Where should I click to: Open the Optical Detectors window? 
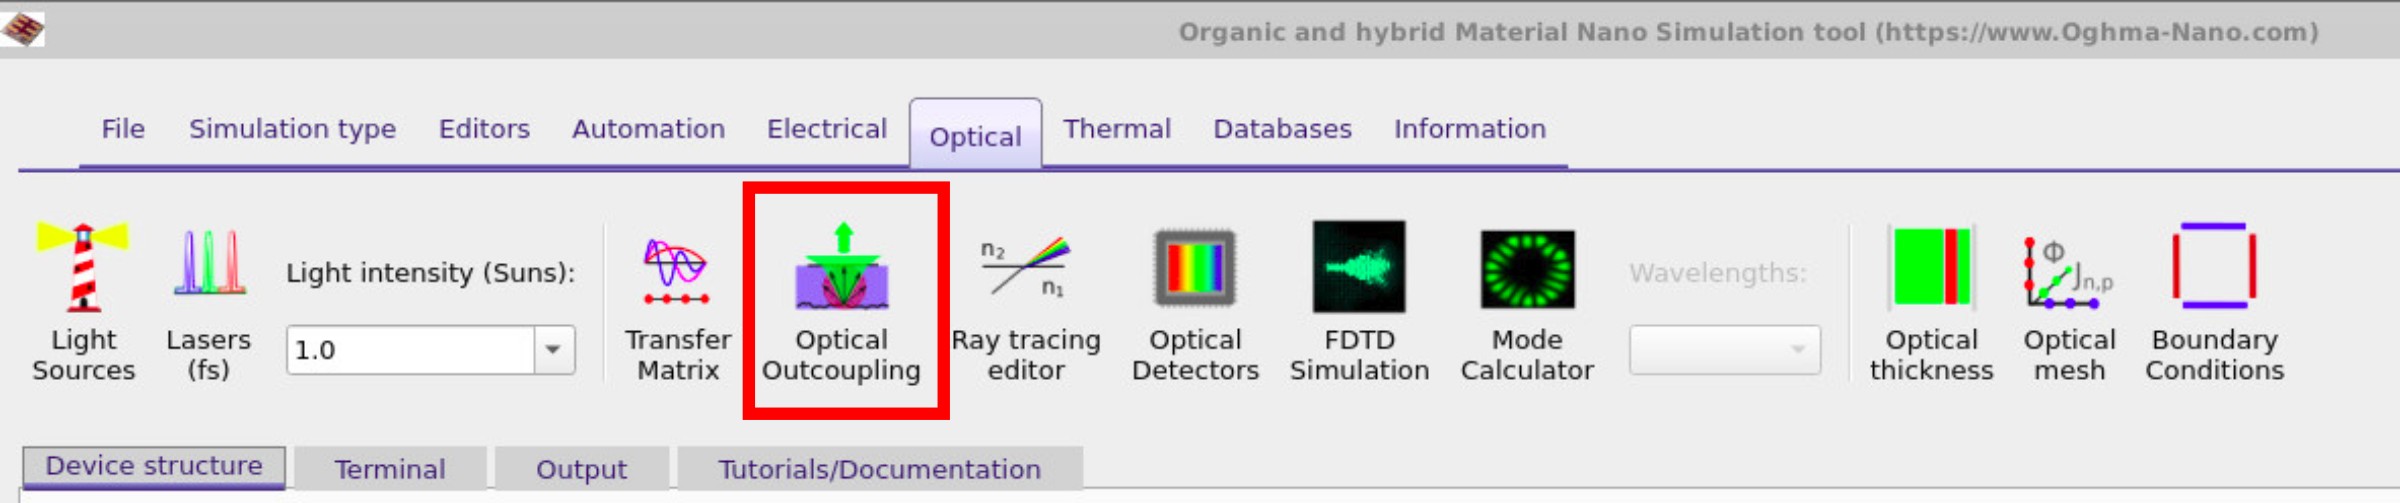1194,300
